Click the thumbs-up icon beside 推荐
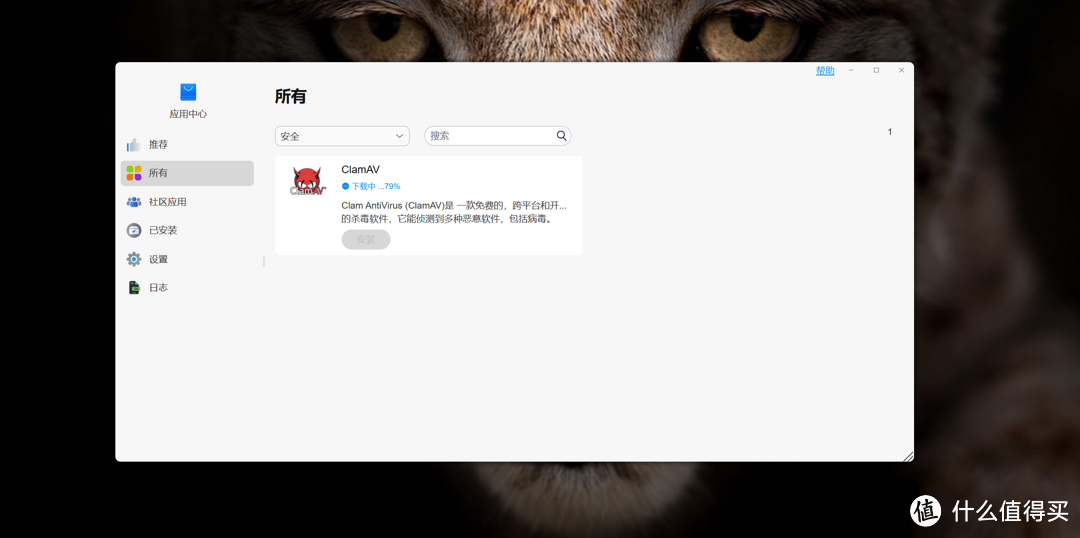Viewport: 1080px width, 538px height. (x=134, y=145)
